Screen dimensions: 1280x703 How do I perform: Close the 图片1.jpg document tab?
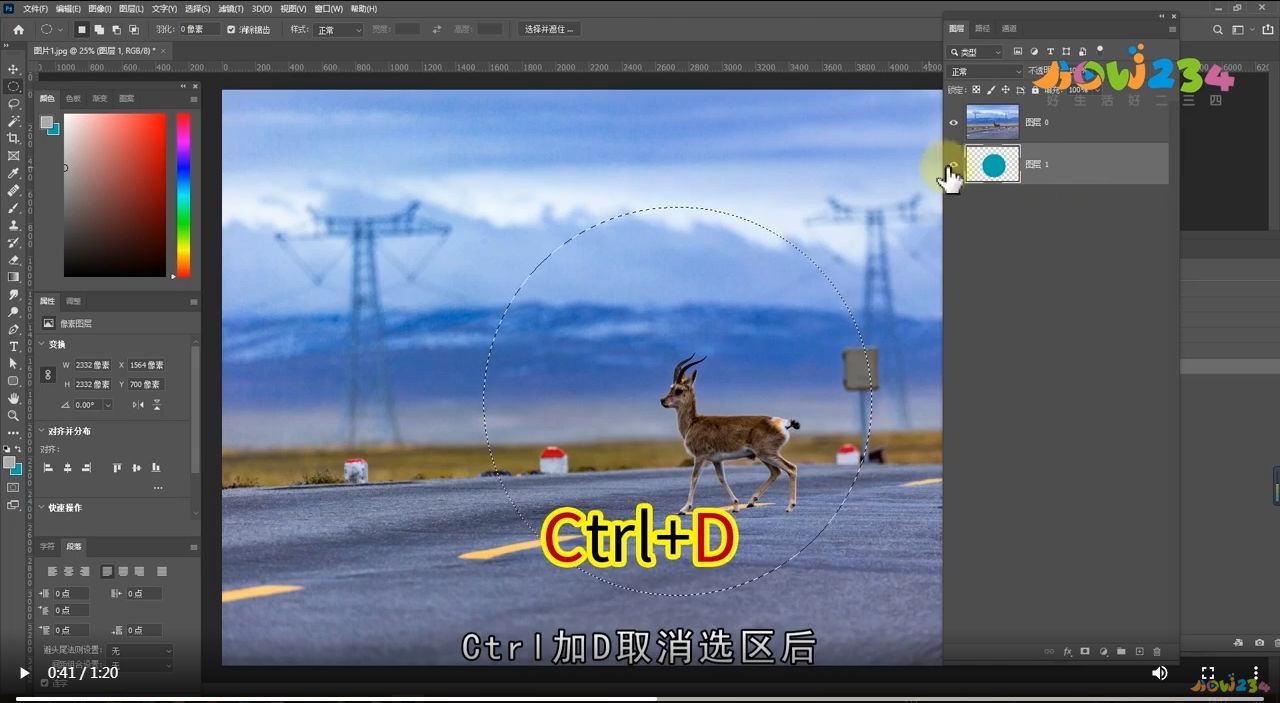pos(163,50)
